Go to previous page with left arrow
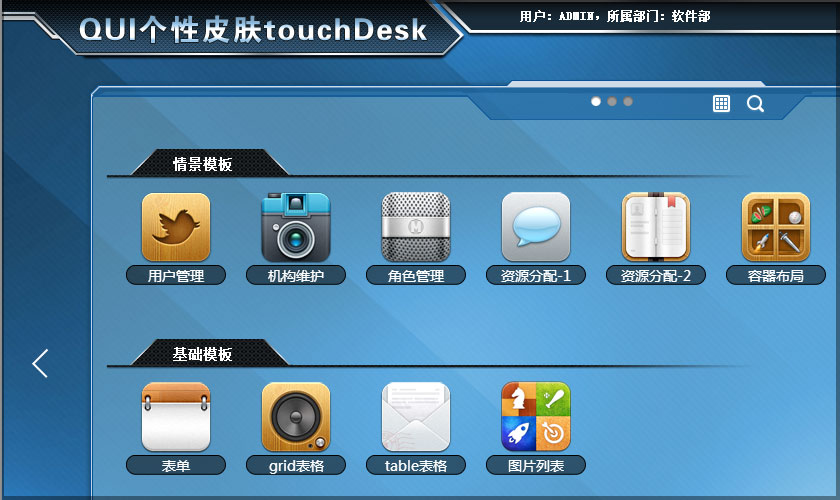 click(40, 363)
